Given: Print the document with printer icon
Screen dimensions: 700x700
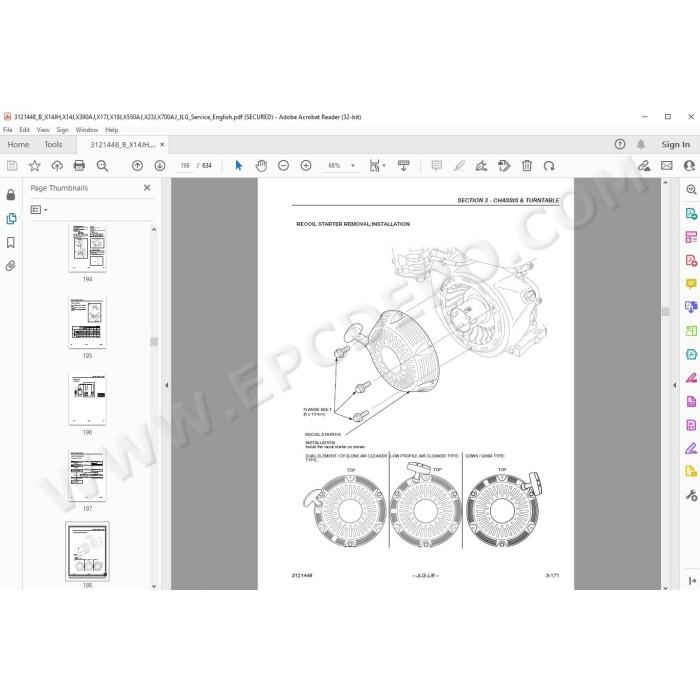Looking at the screenshot, I should pyautogui.click(x=79, y=166).
